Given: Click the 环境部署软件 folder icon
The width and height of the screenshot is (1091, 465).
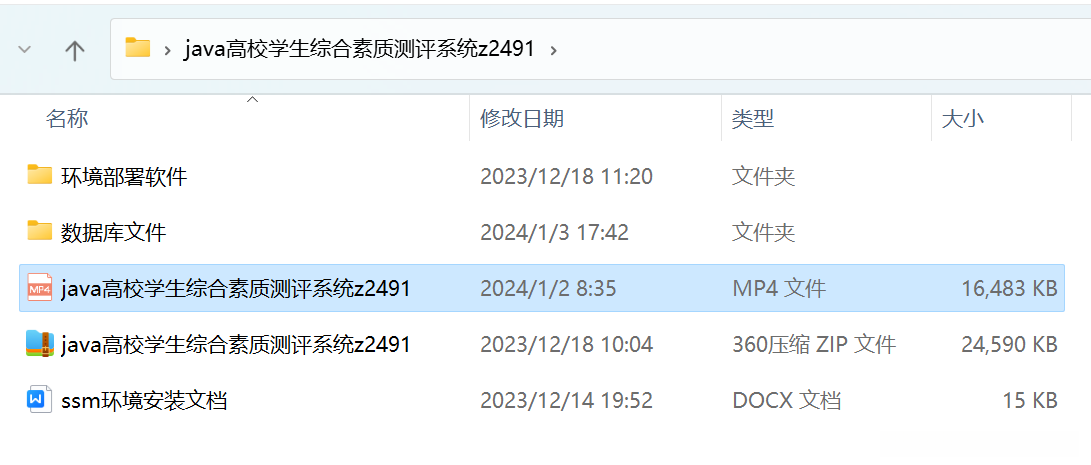Looking at the screenshot, I should pyautogui.click(x=40, y=175).
